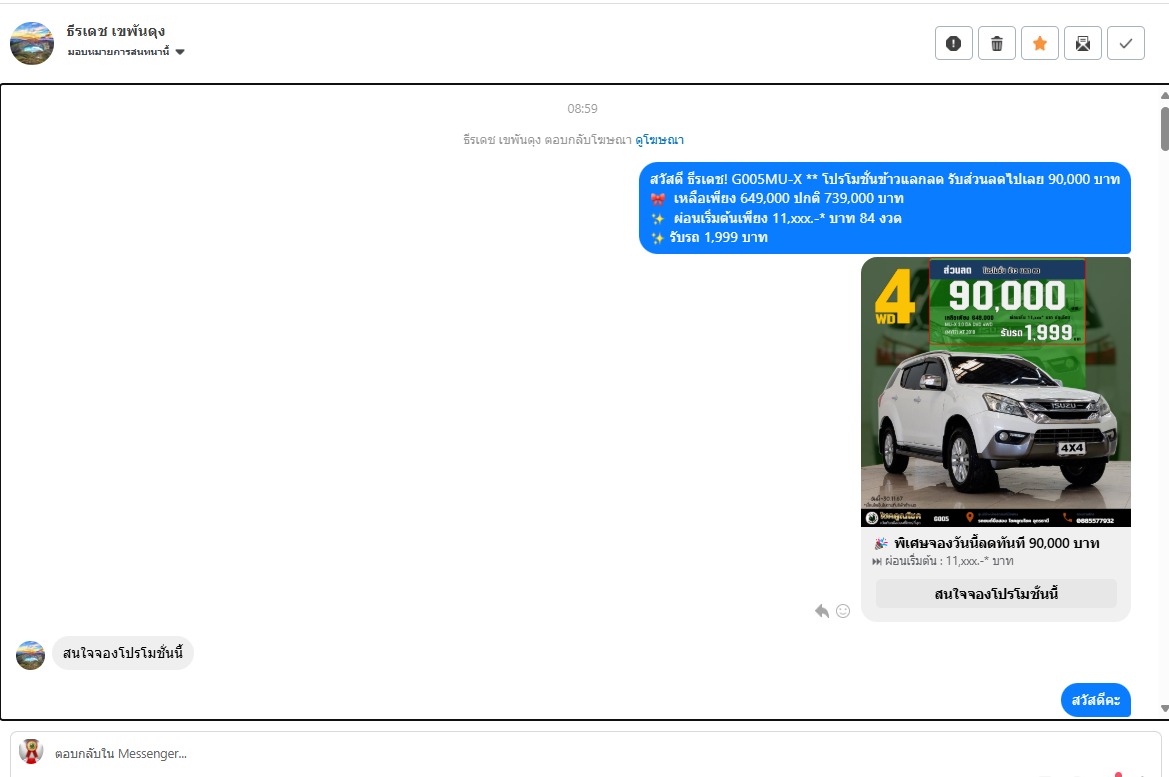Star this conversation with the orange star
Image resolution: width=1169 pixels, height=777 pixels.
pyautogui.click(x=1040, y=43)
